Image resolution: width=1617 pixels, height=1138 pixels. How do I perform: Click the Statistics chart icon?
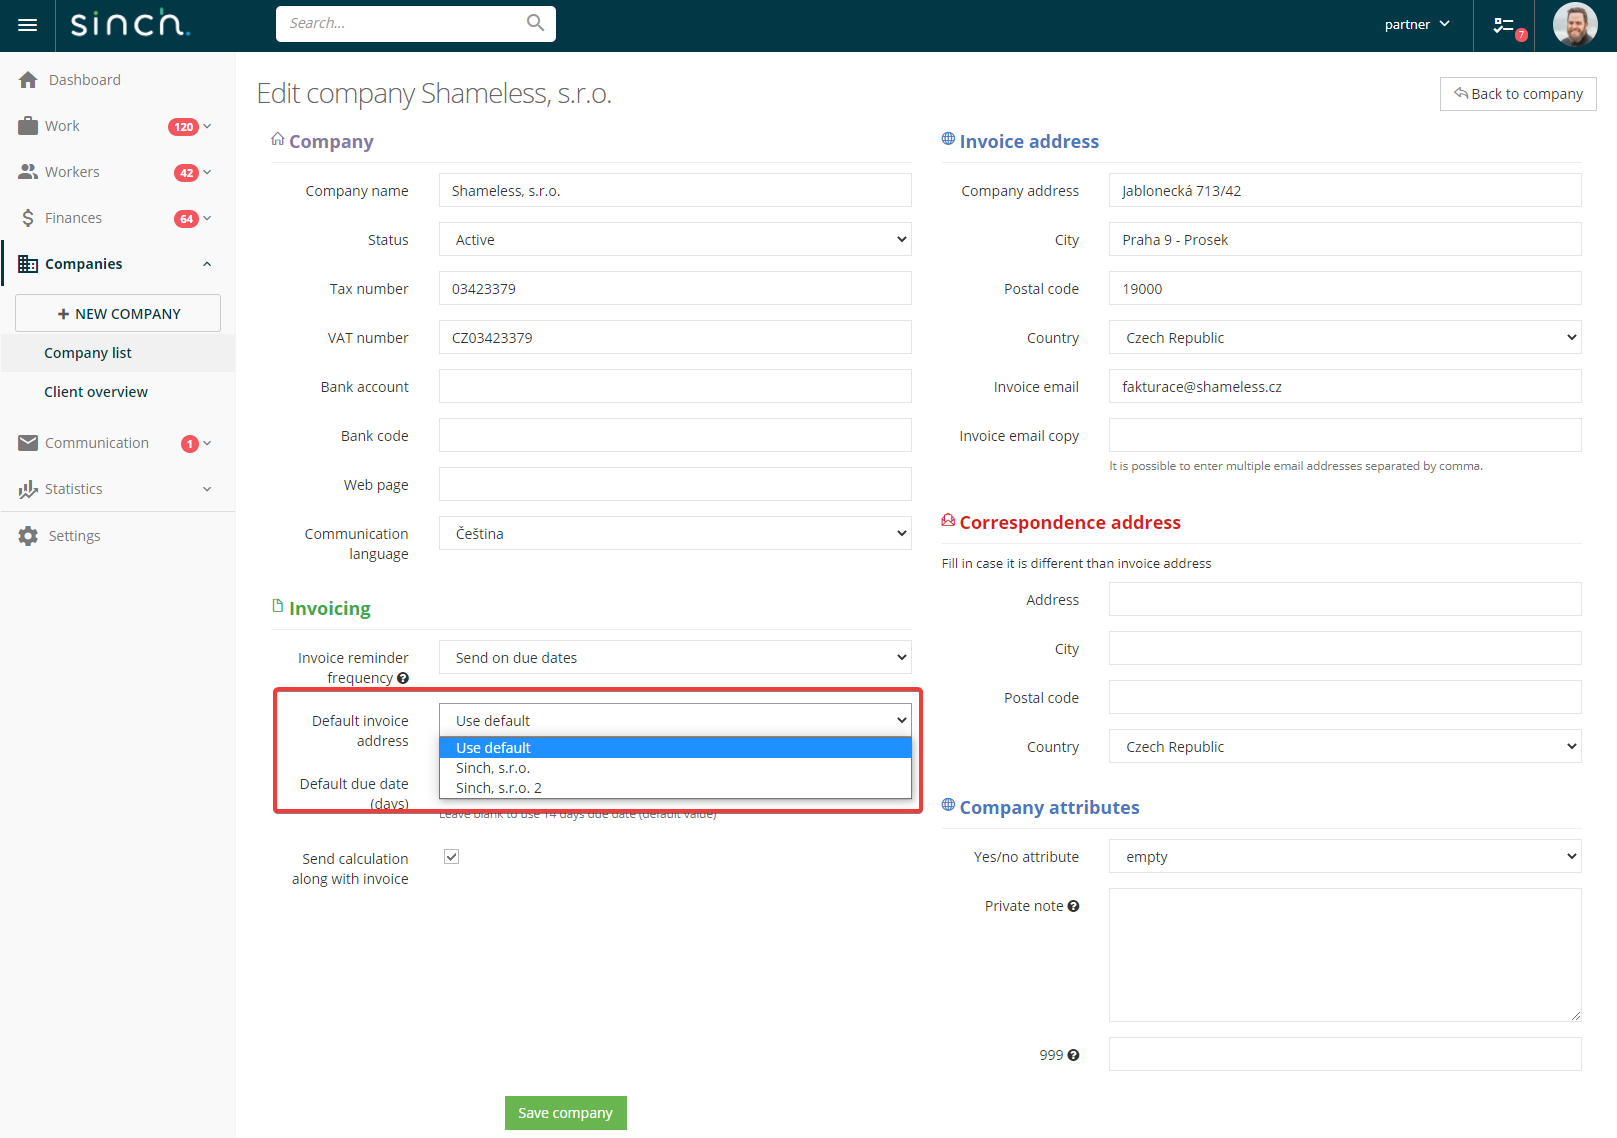(x=28, y=489)
